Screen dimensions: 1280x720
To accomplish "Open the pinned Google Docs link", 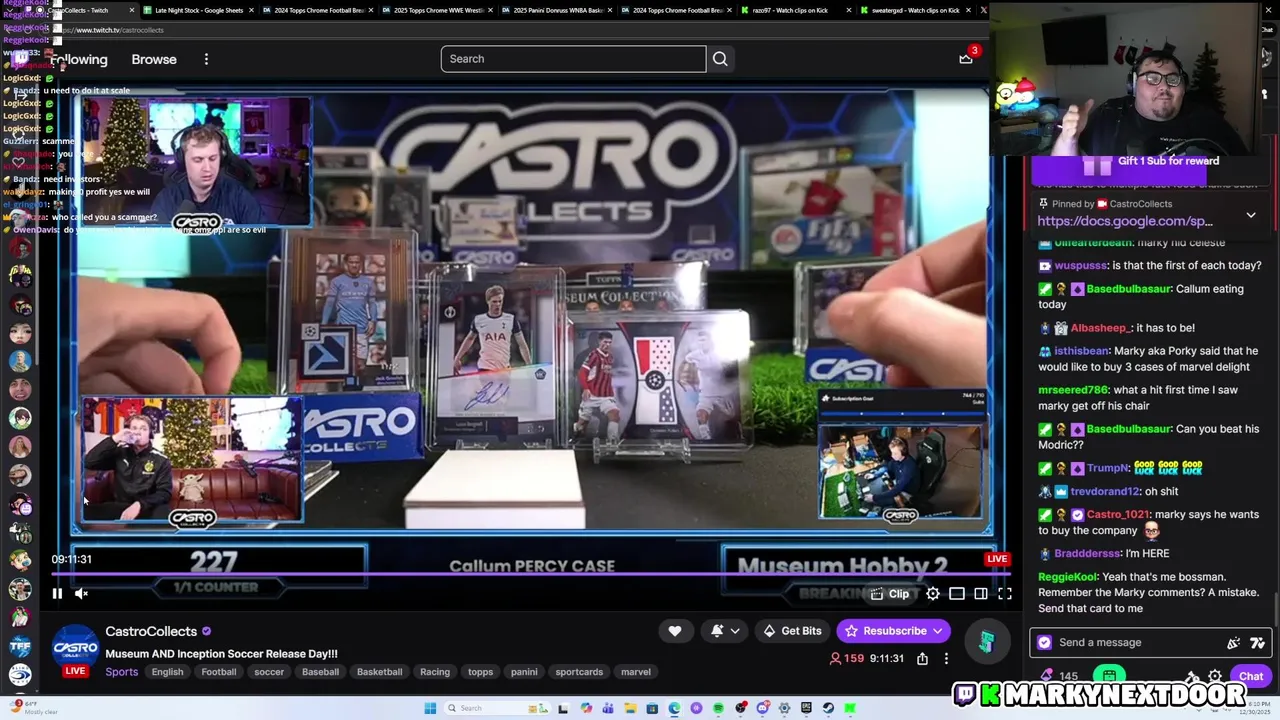I will (1125, 221).
